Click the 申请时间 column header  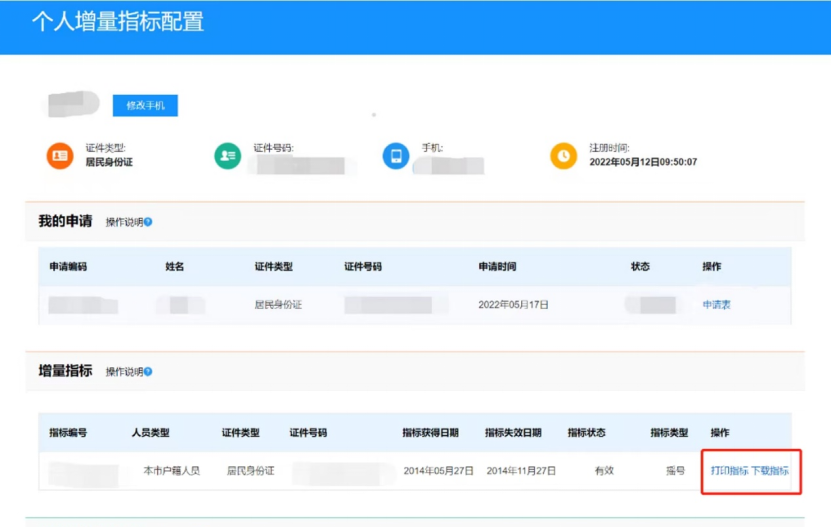497,267
